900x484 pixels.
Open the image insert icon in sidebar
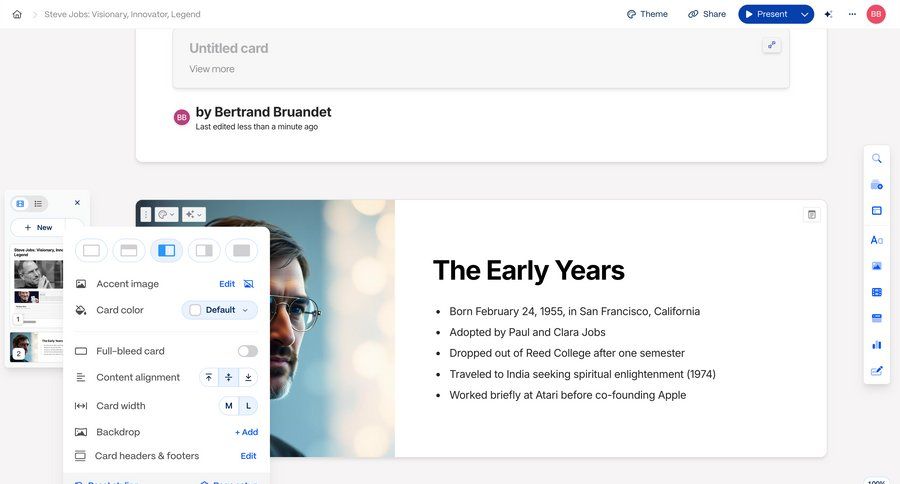[x=877, y=266]
